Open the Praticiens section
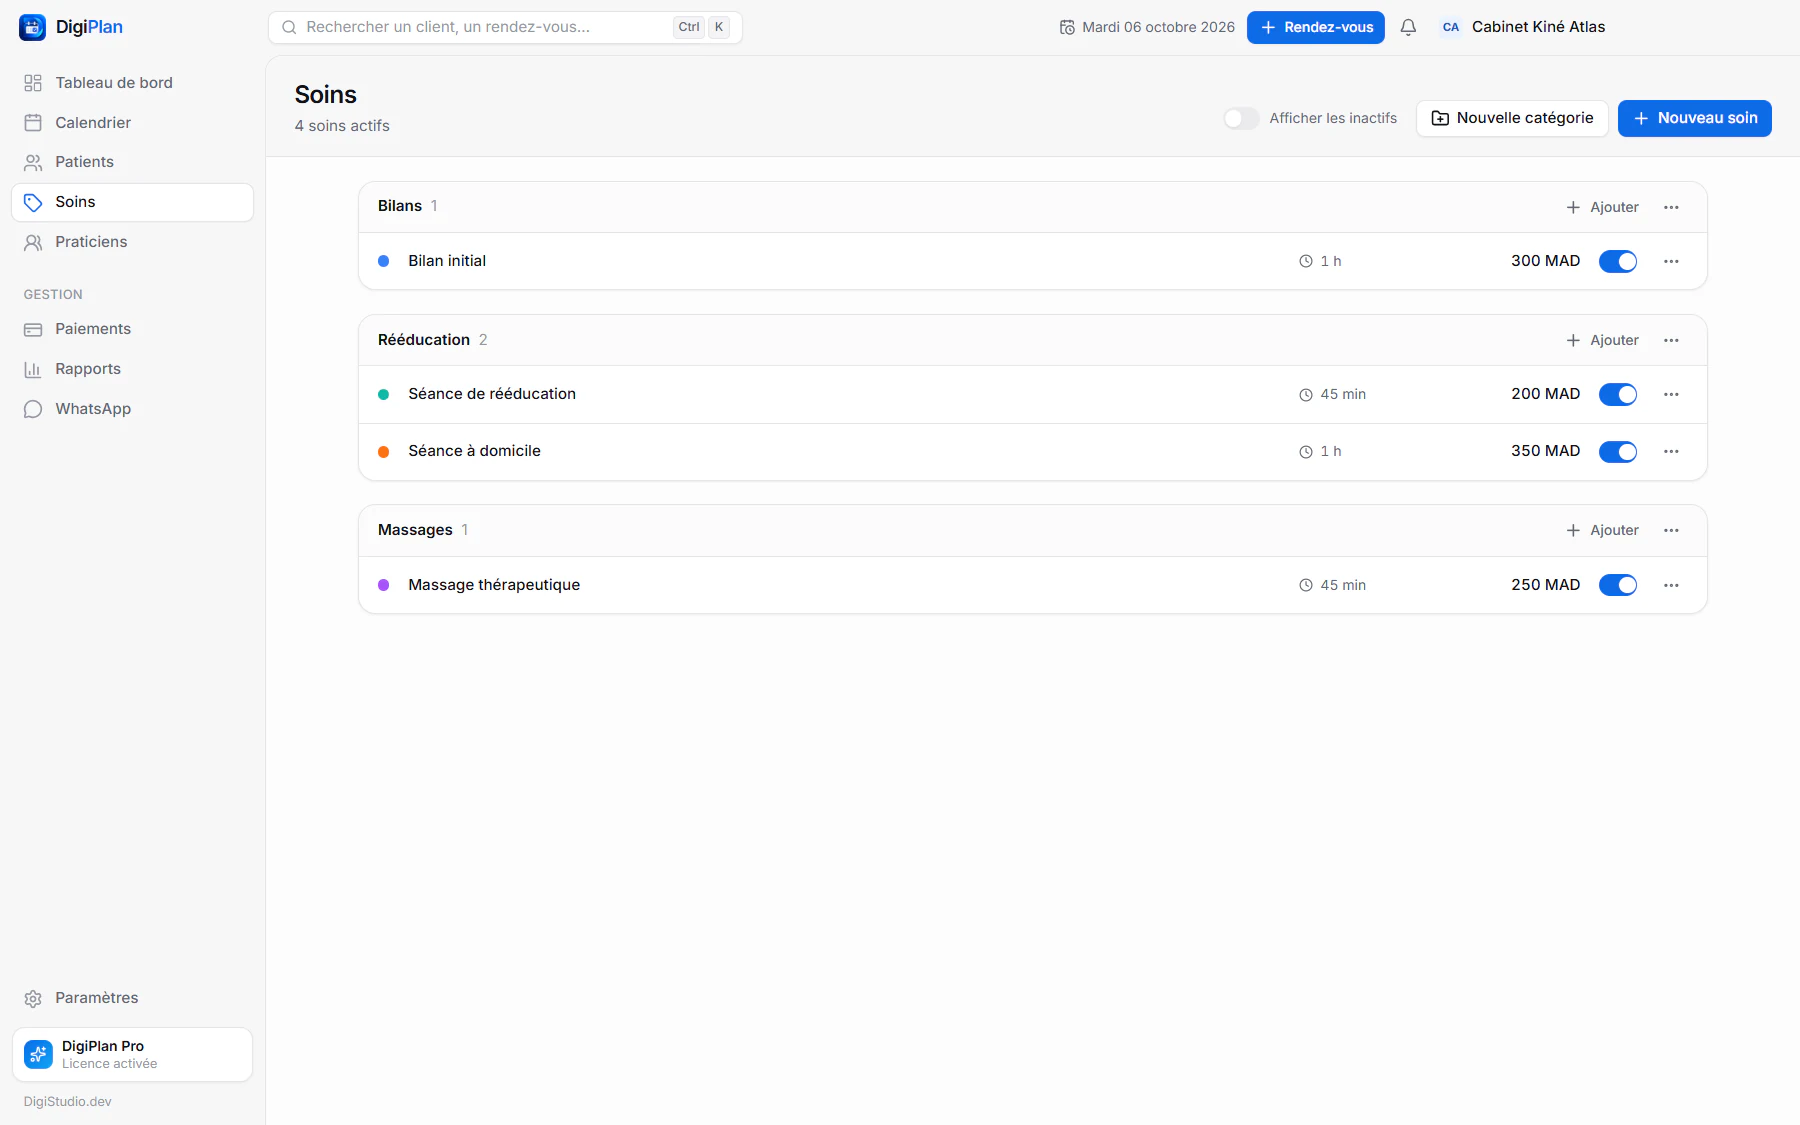 132,242
